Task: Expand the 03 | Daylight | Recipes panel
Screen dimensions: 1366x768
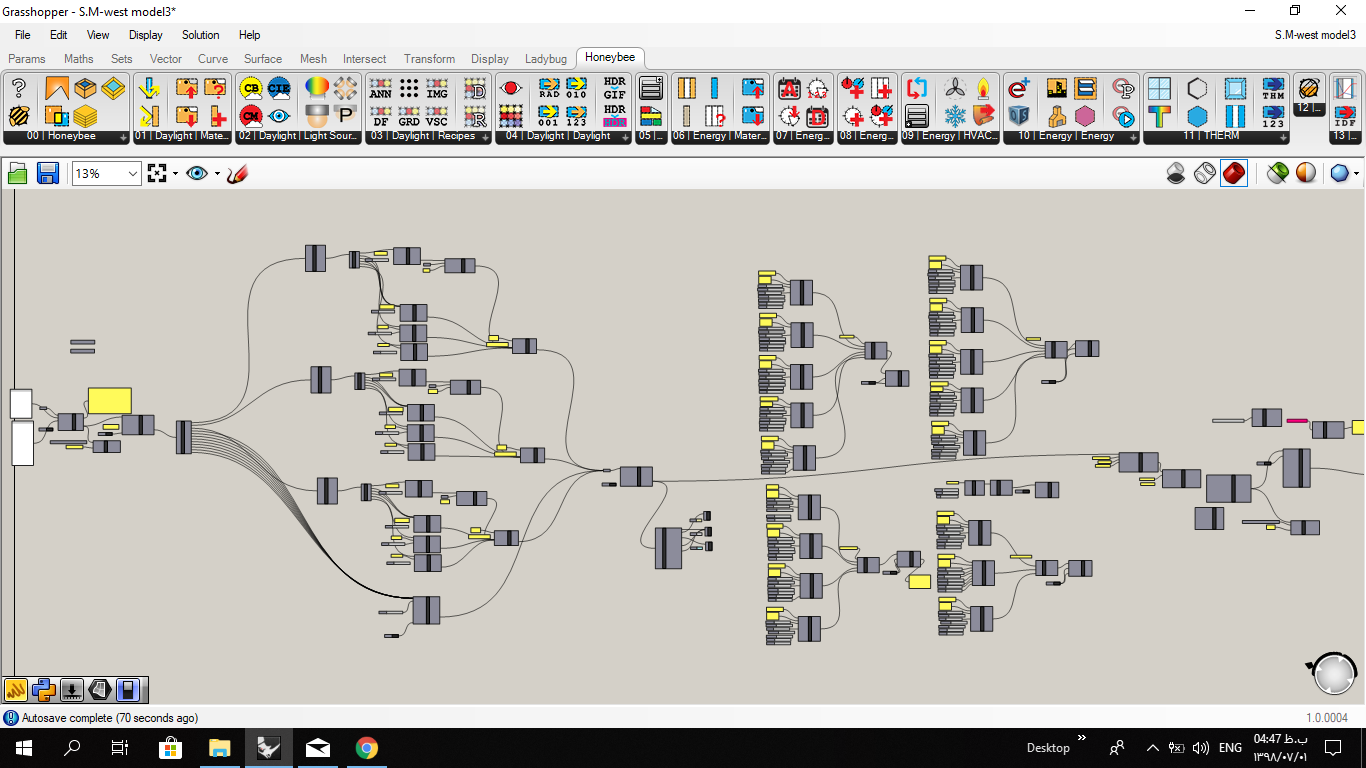Action: click(x=485, y=137)
